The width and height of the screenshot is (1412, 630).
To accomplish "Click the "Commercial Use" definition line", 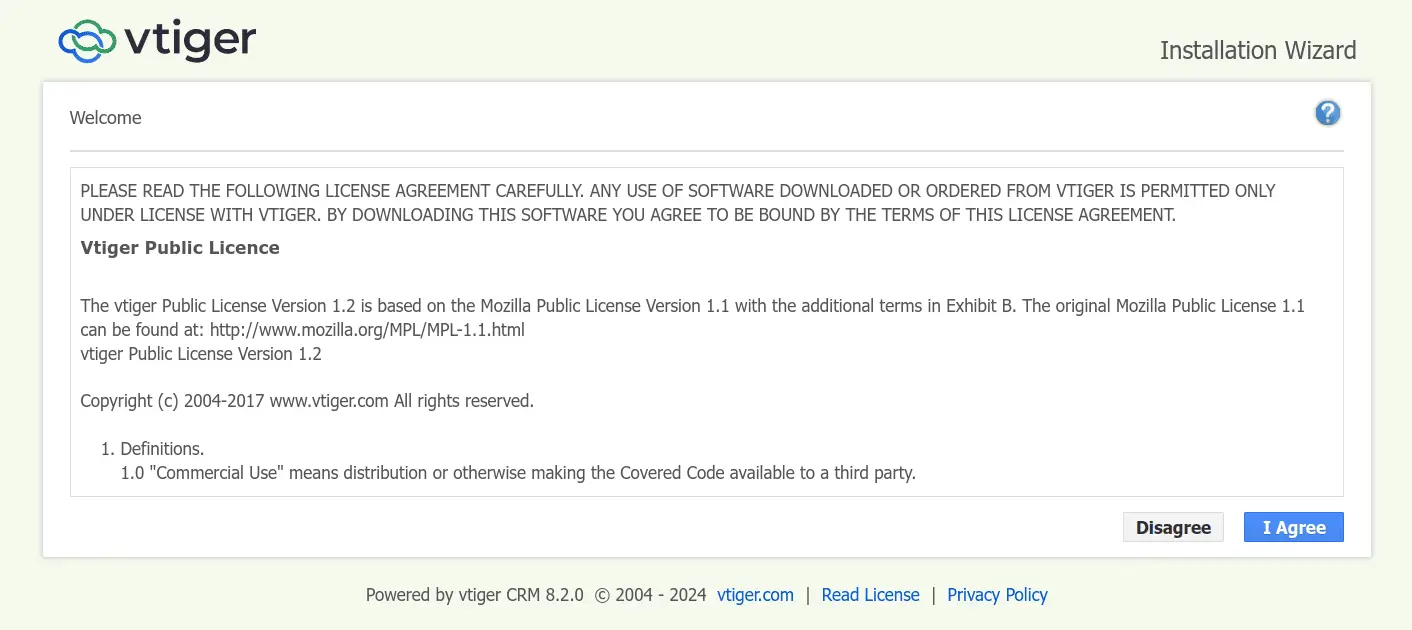I will pos(518,473).
